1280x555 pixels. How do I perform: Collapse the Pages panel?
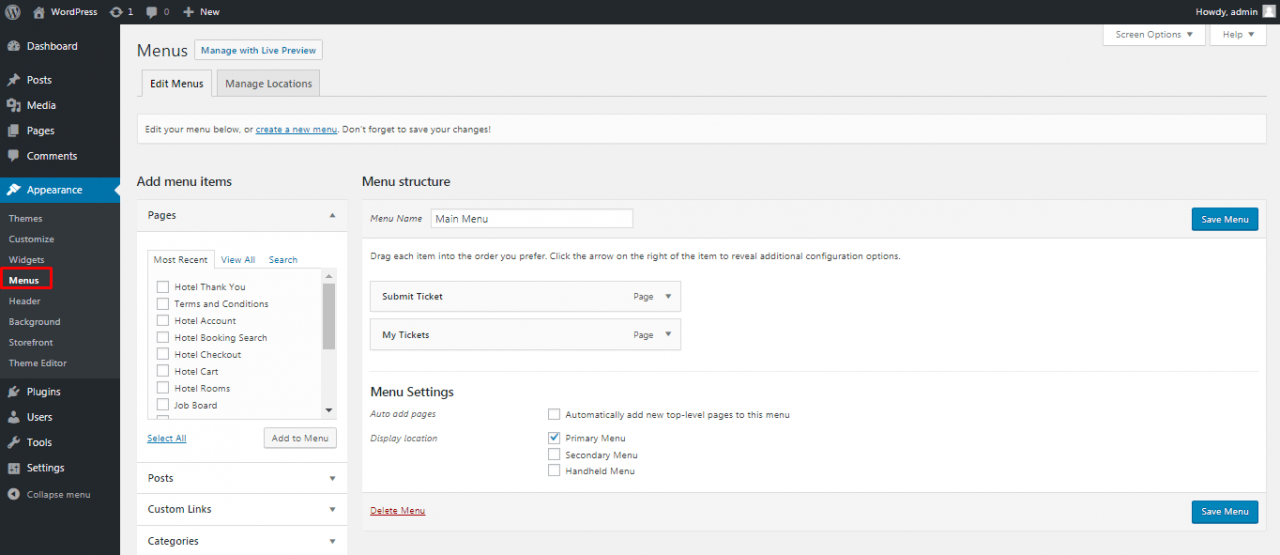coord(332,215)
